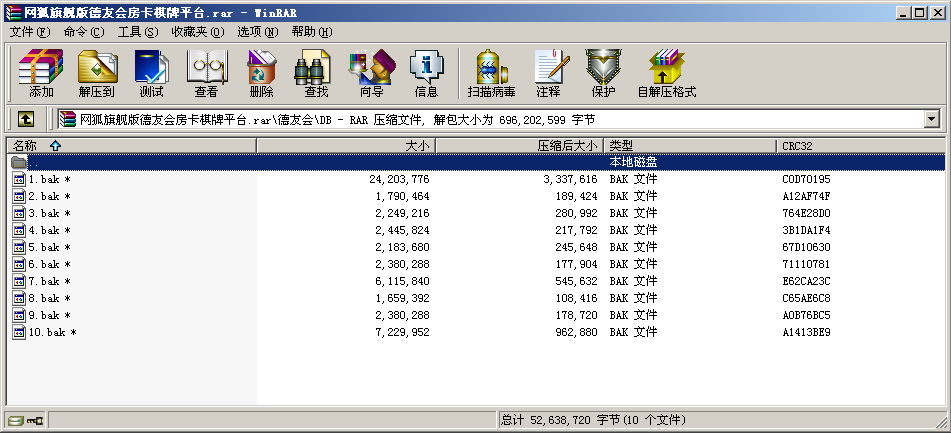
Task: Click file icon of 6.bak
Action: [x=19, y=264]
